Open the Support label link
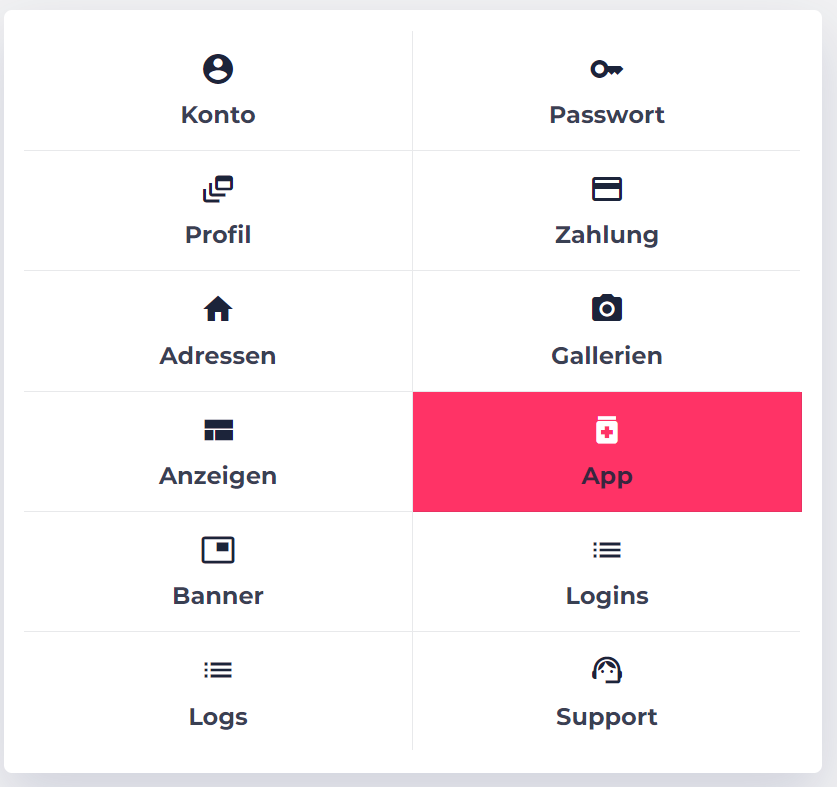The image size is (837, 787). click(x=606, y=717)
